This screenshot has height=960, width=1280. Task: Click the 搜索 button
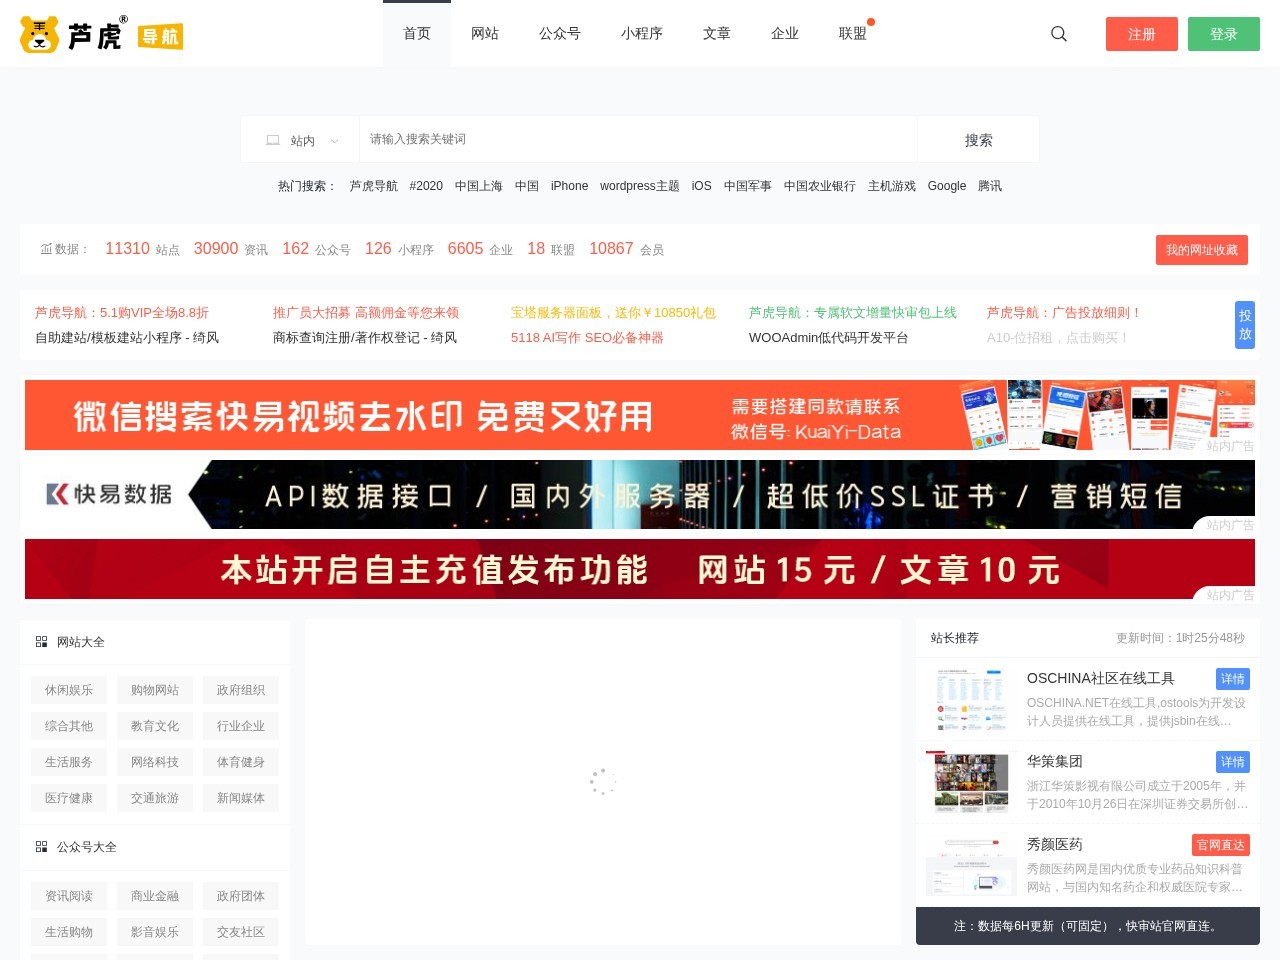(x=978, y=141)
